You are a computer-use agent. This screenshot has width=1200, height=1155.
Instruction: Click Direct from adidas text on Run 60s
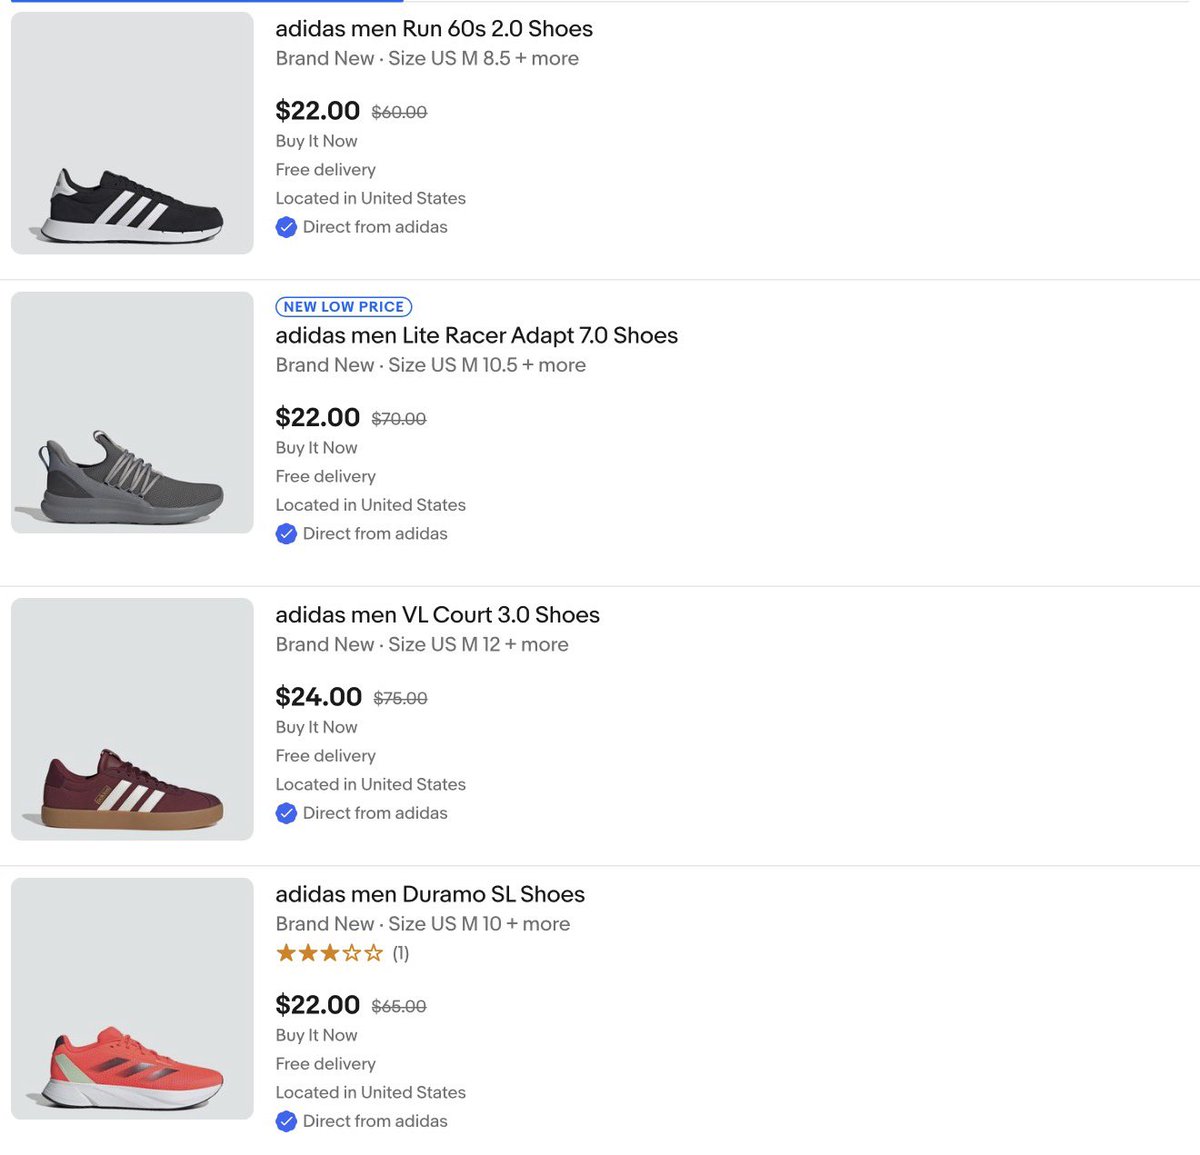[375, 227]
